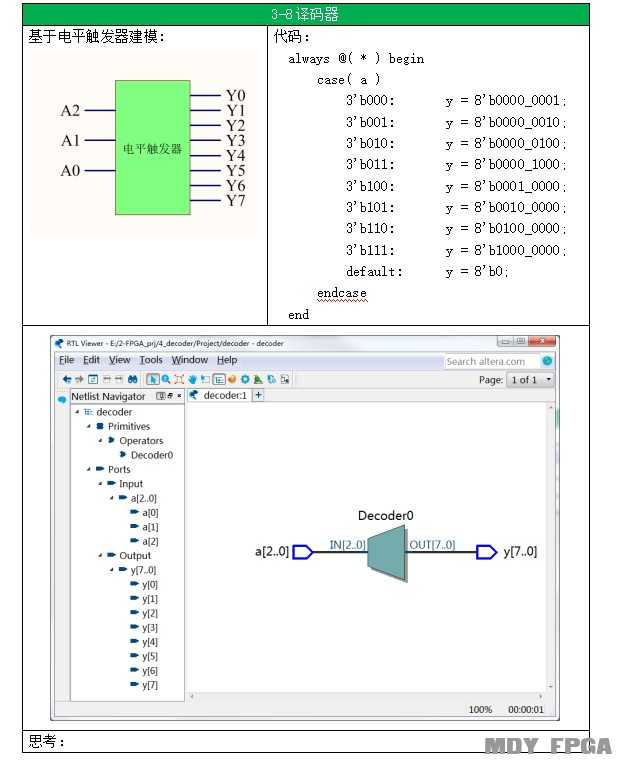The image size is (617, 760).
Task: Click the y[7..0] output port symbol in schematic
Action: [x=486, y=552]
